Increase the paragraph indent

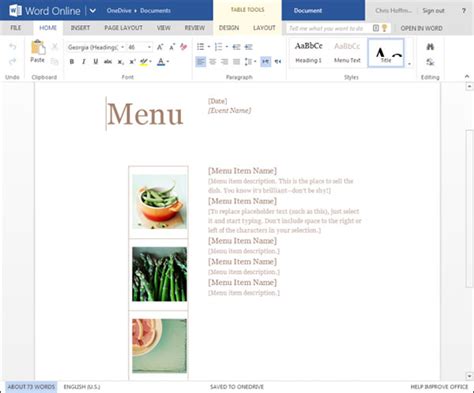coord(248,47)
